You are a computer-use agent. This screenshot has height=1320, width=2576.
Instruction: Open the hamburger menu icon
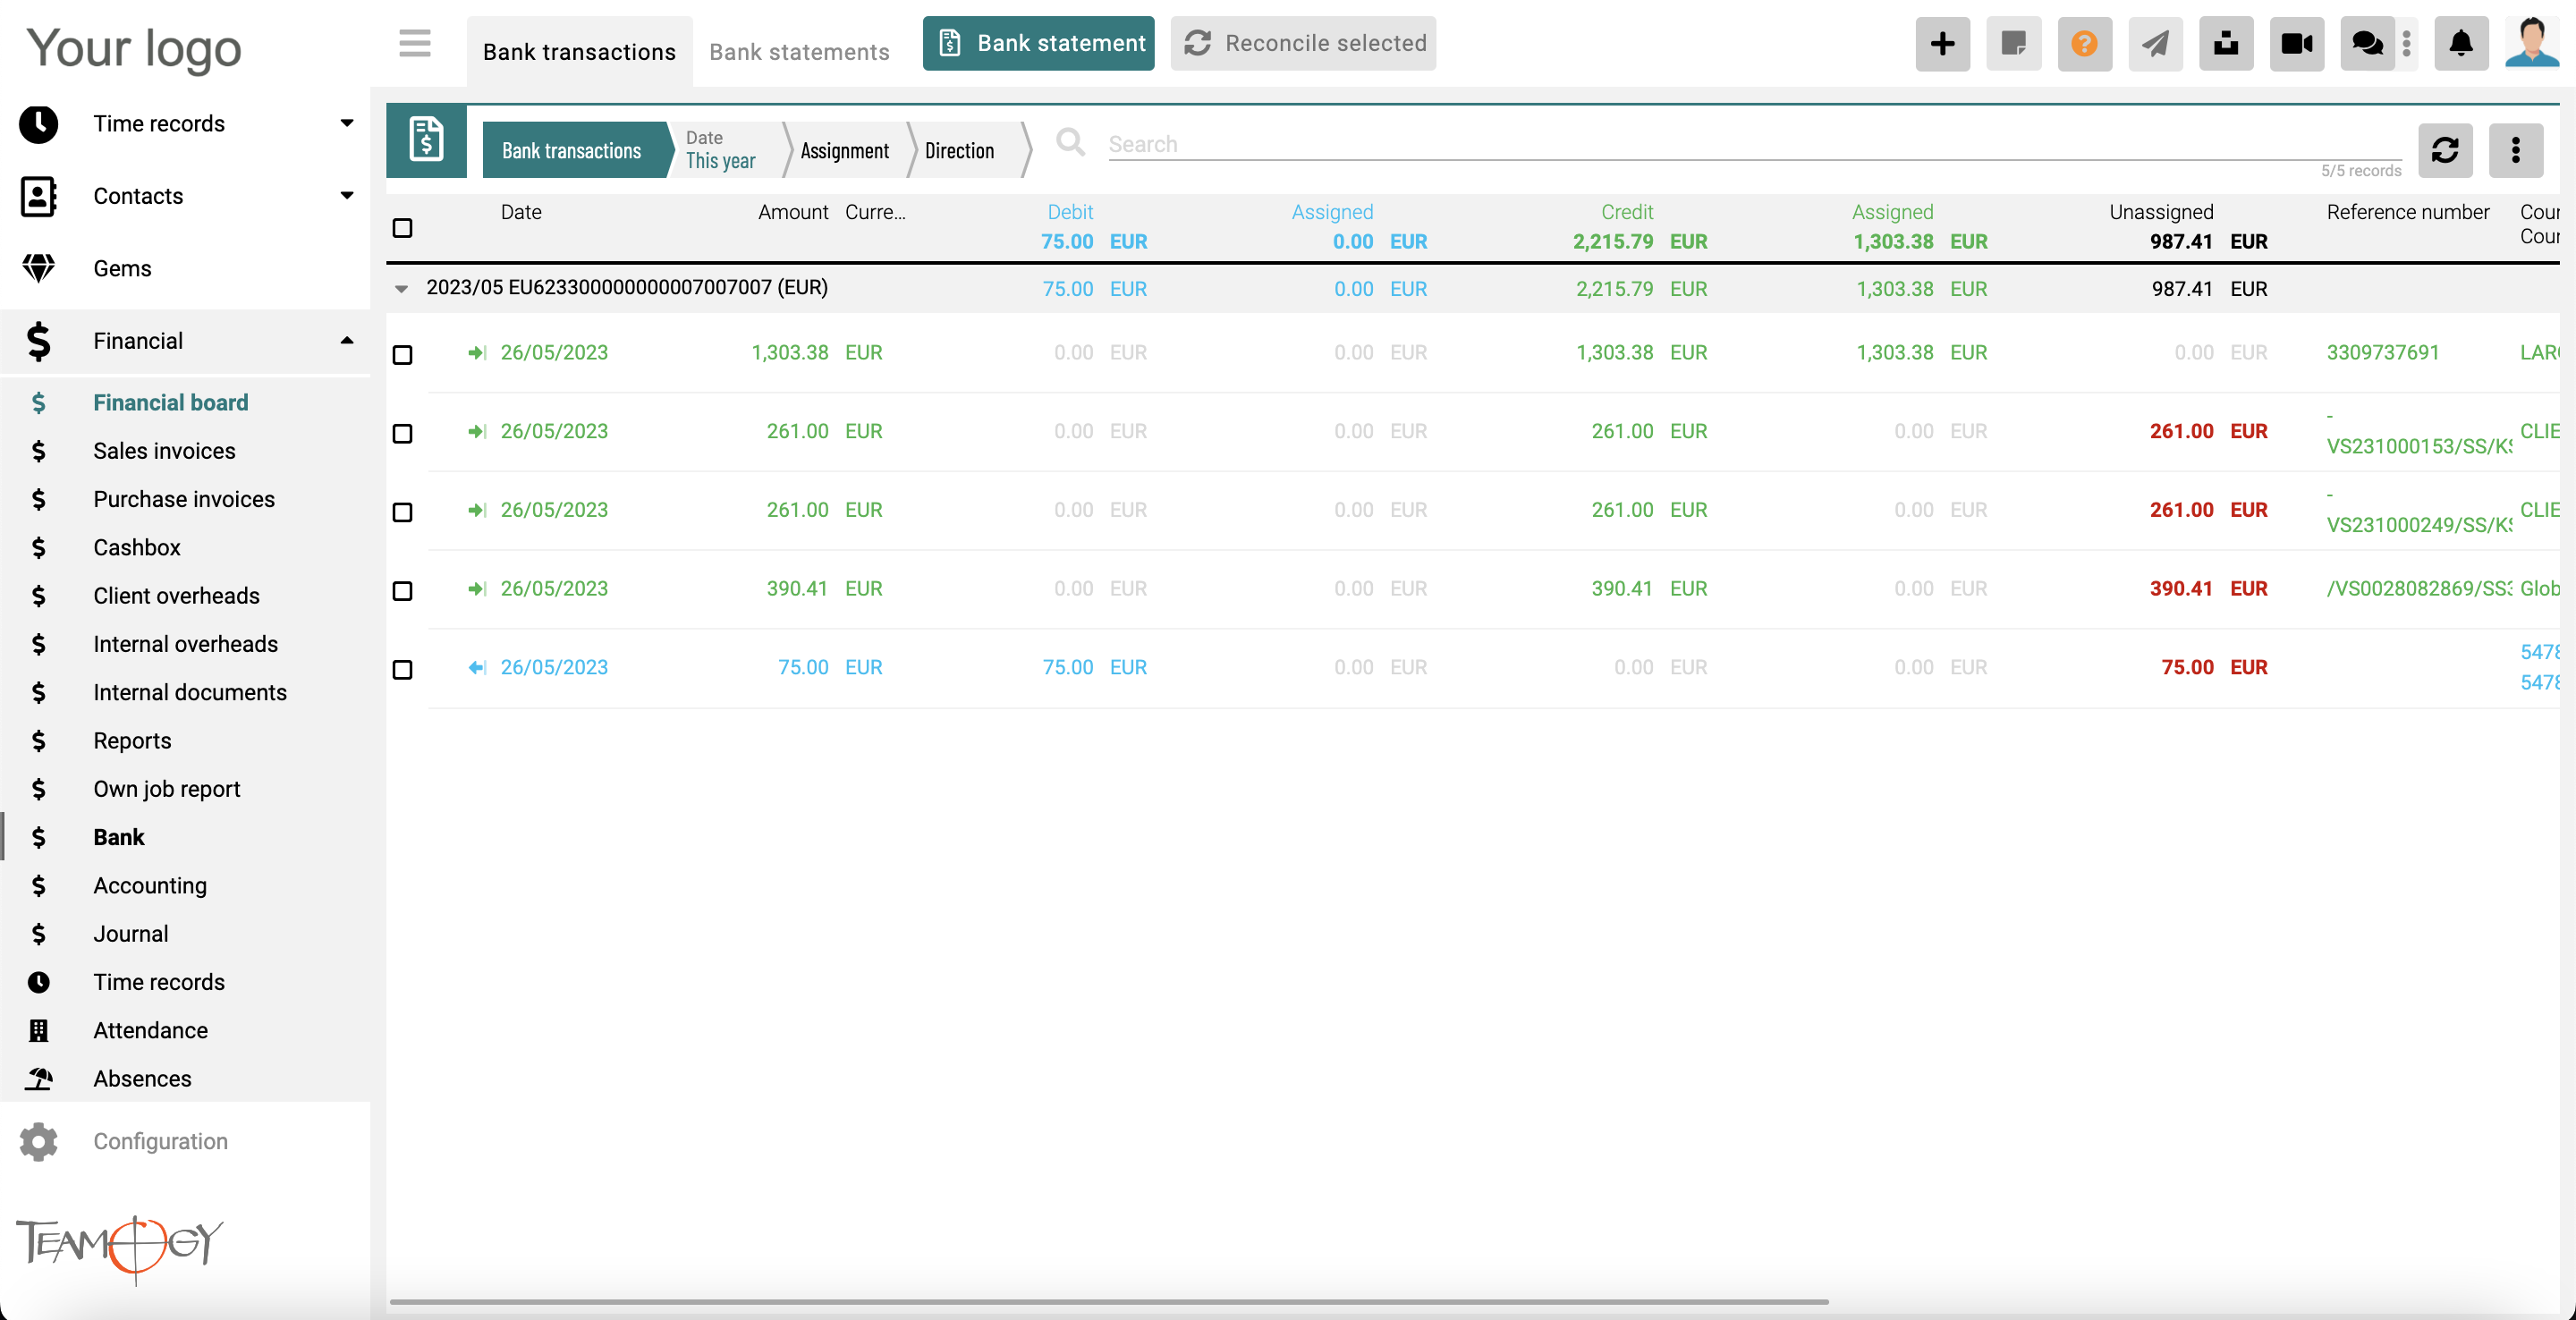coord(414,44)
